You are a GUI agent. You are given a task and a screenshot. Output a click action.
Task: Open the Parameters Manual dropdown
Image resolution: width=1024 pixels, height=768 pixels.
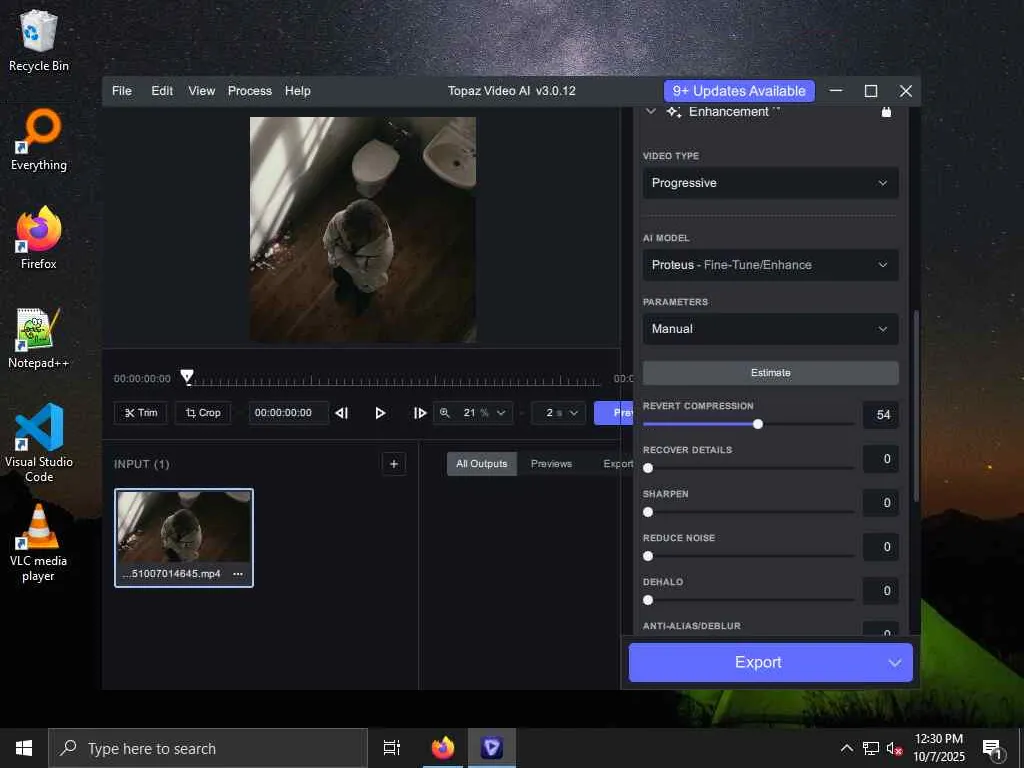point(771,329)
